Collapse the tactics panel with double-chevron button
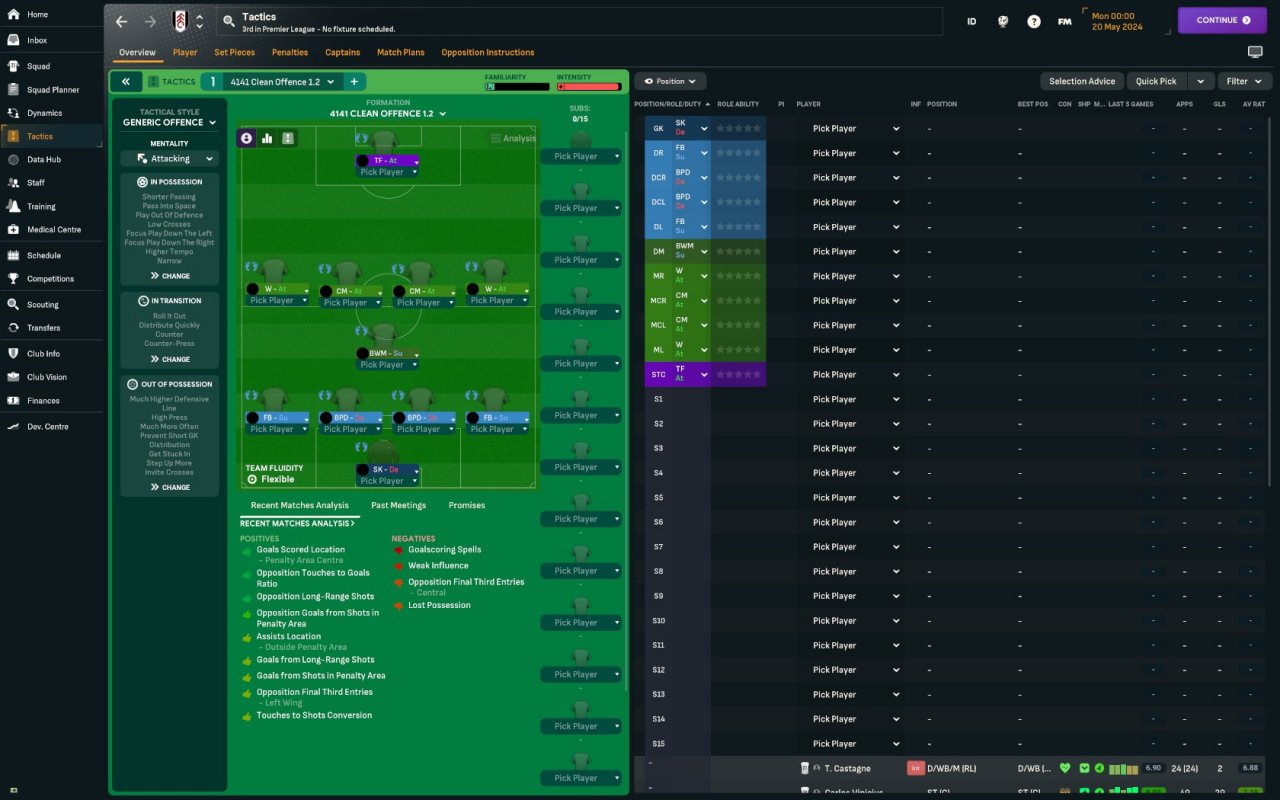Screen dimensions: 1280x800 pyautogui.click(x=126, y=82)
